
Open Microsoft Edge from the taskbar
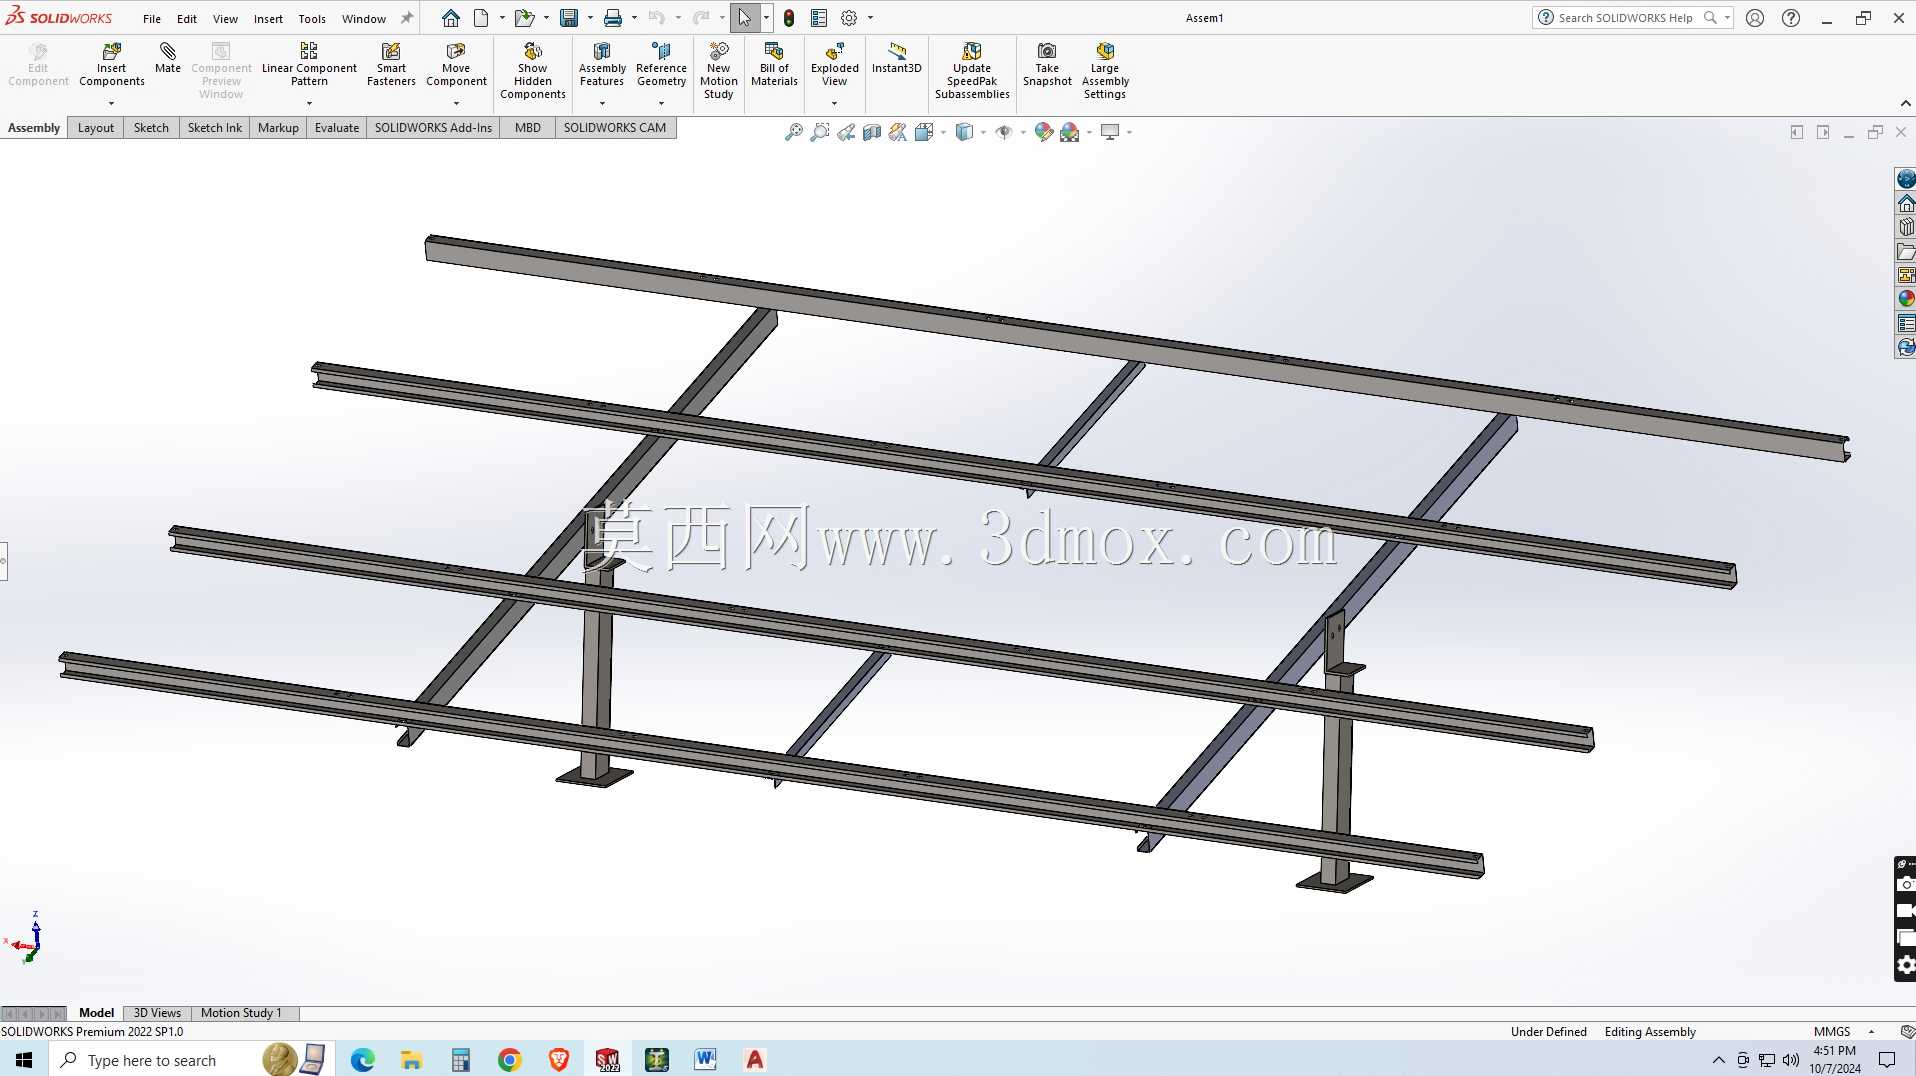362,1060
